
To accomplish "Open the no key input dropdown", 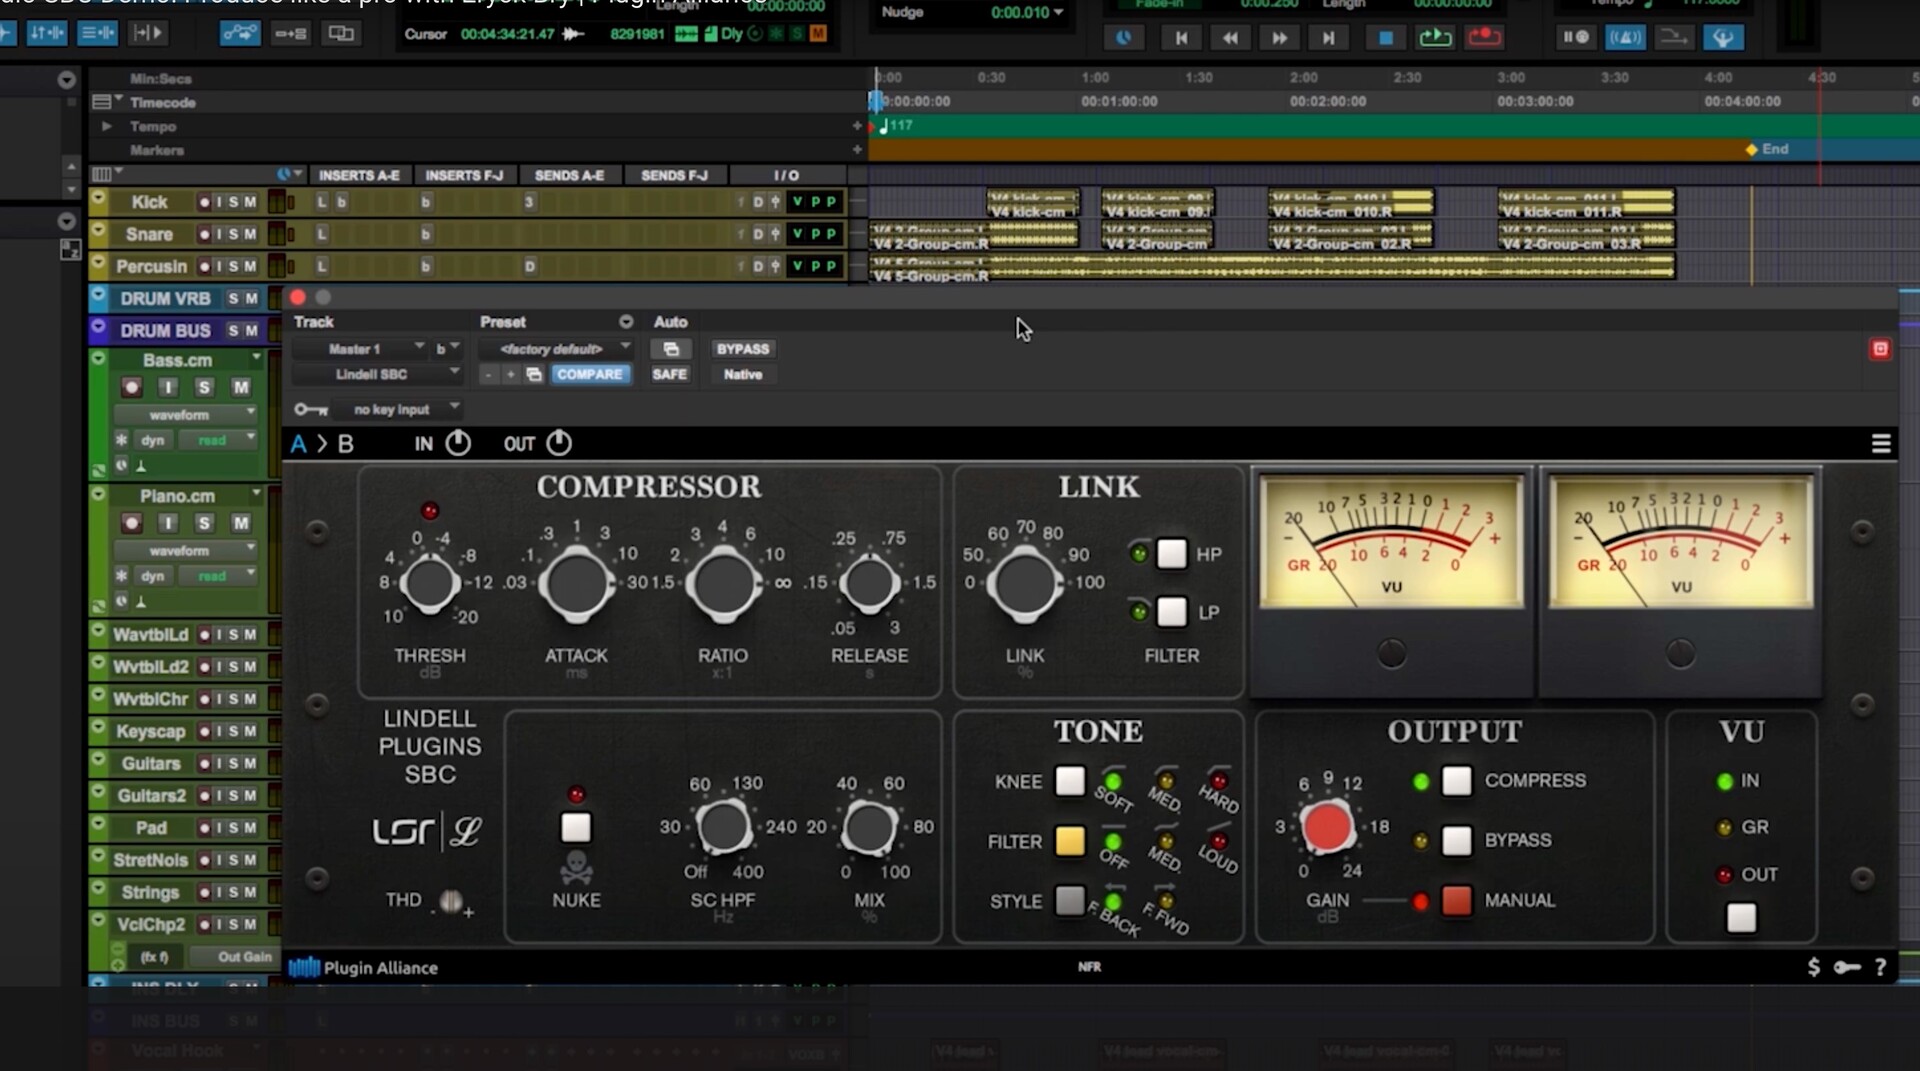I will click(x=398, y=409).
